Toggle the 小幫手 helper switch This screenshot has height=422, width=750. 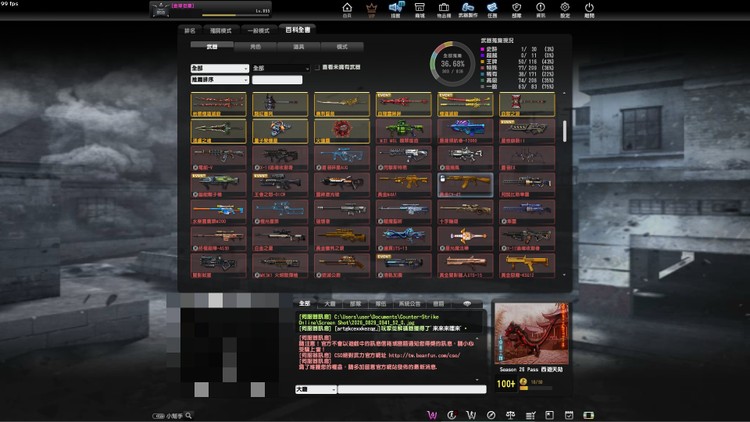[158, 416]
